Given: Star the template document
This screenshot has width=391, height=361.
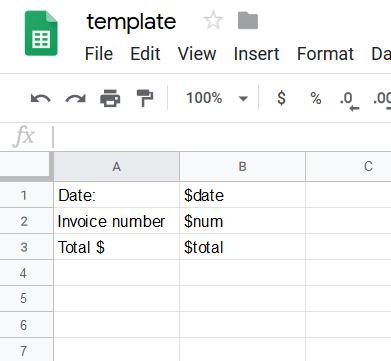Looking at the screenshot, I should 213,20.
